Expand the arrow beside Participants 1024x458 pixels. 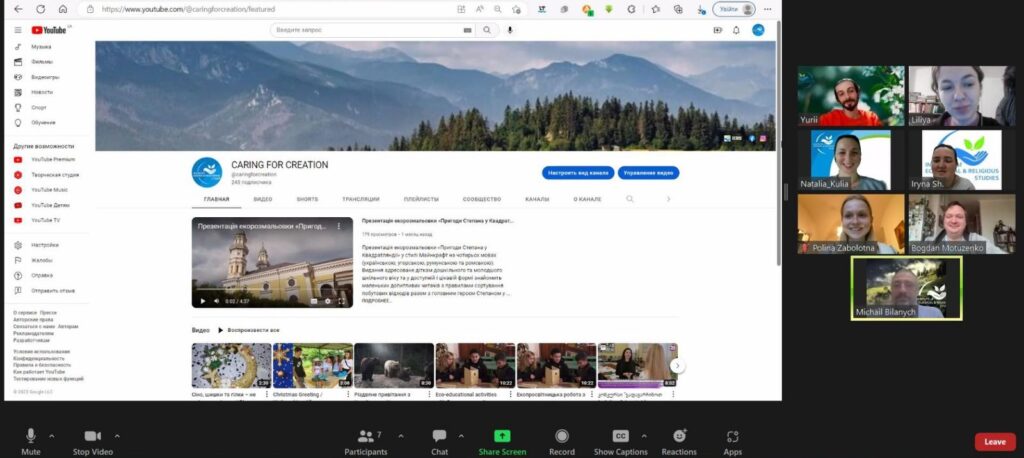(x=400, y=436)
